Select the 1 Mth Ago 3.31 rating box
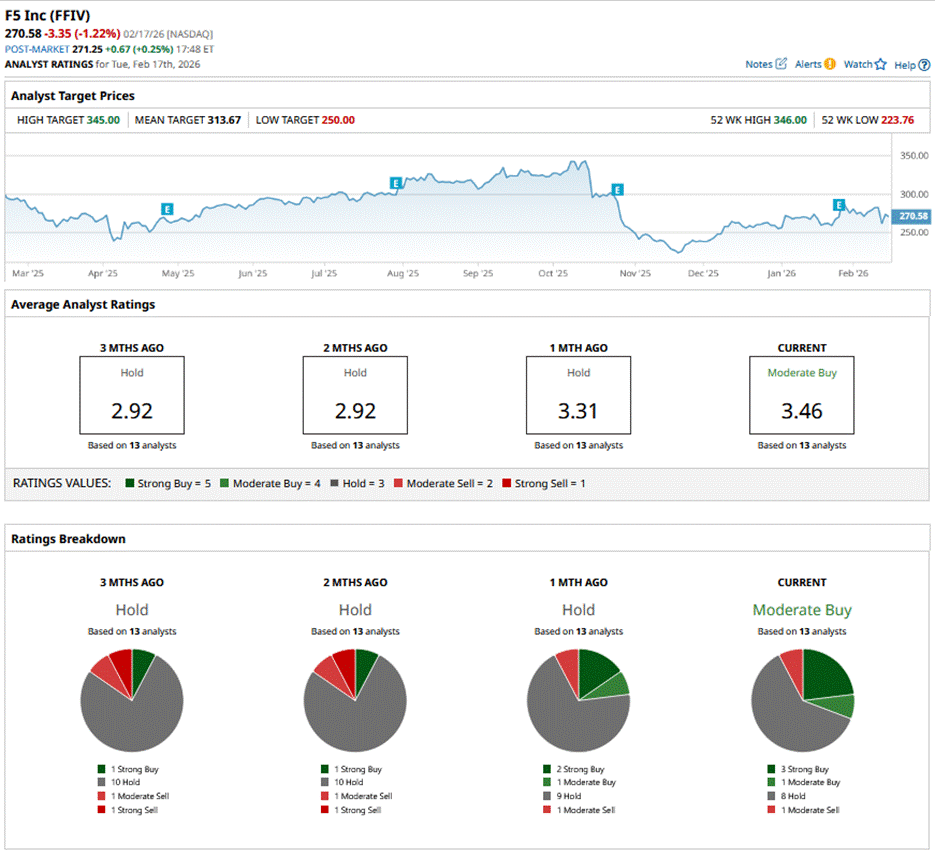The image size is (935, 854). tap(578, 395)
